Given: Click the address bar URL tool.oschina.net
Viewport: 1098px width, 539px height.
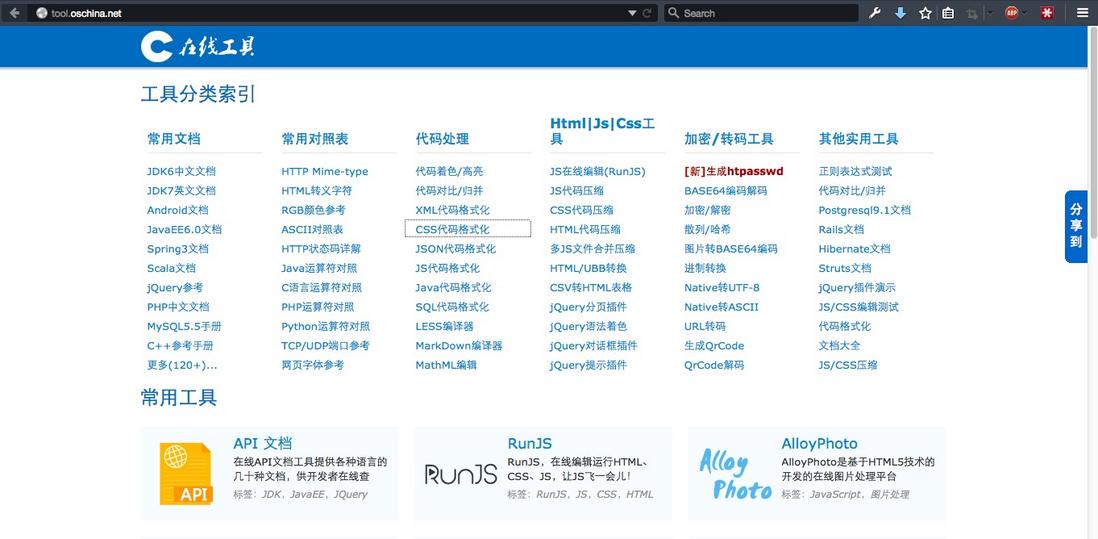Looking at the screenshot, I should pyautogui.click(x=86, y=13).
